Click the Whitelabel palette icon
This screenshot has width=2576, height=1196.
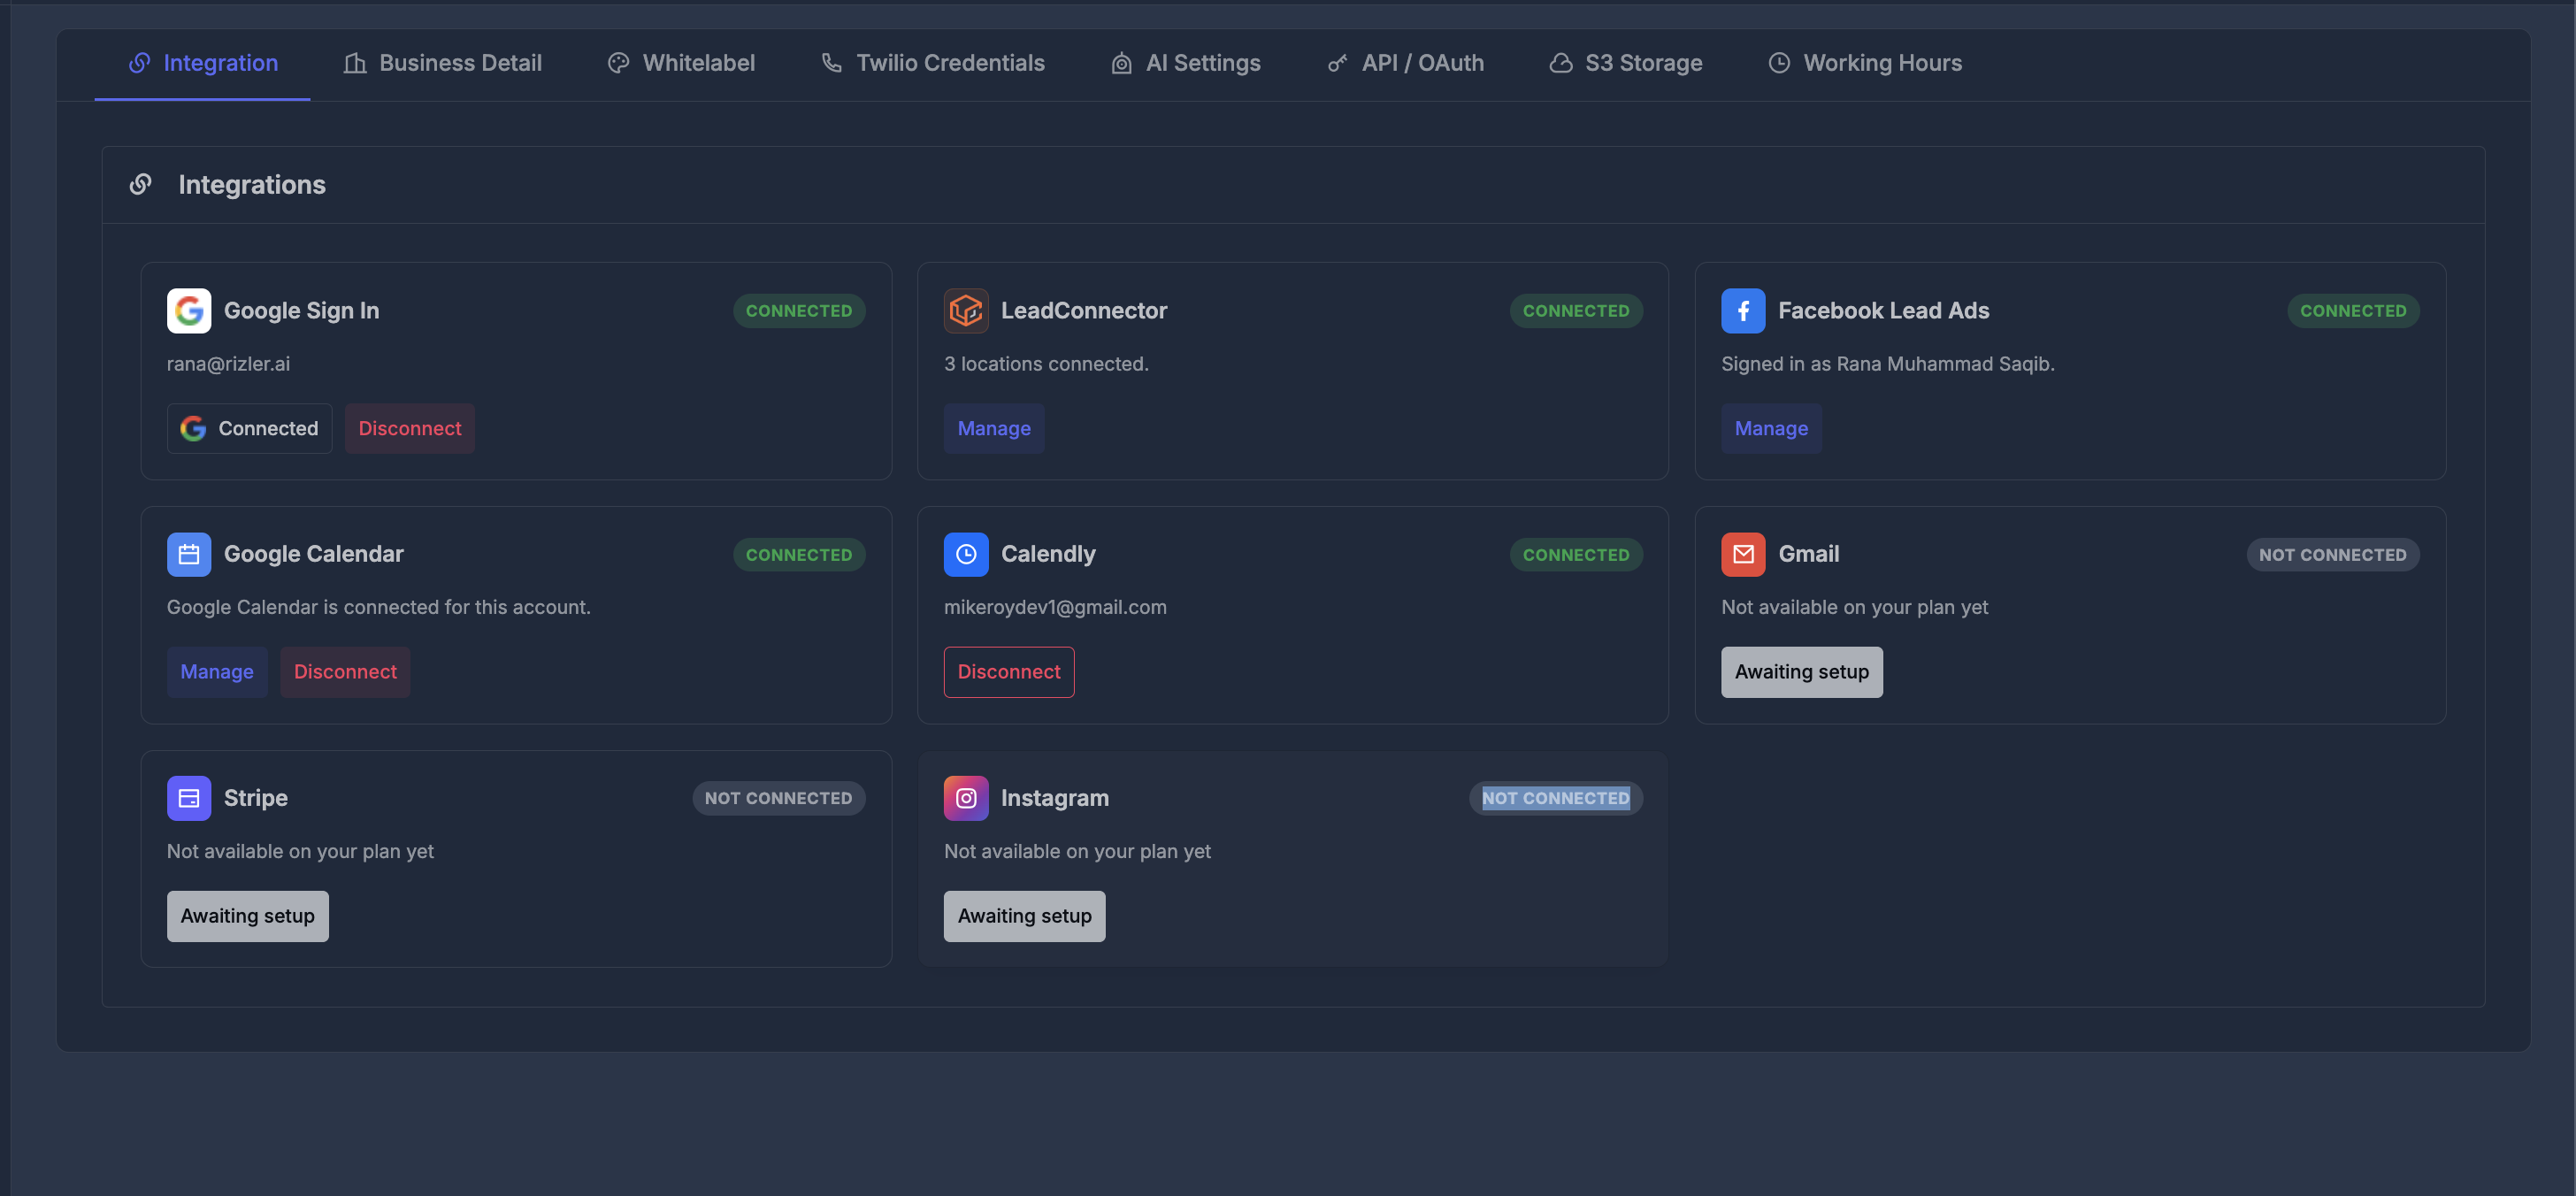click(x=619, y=63)
